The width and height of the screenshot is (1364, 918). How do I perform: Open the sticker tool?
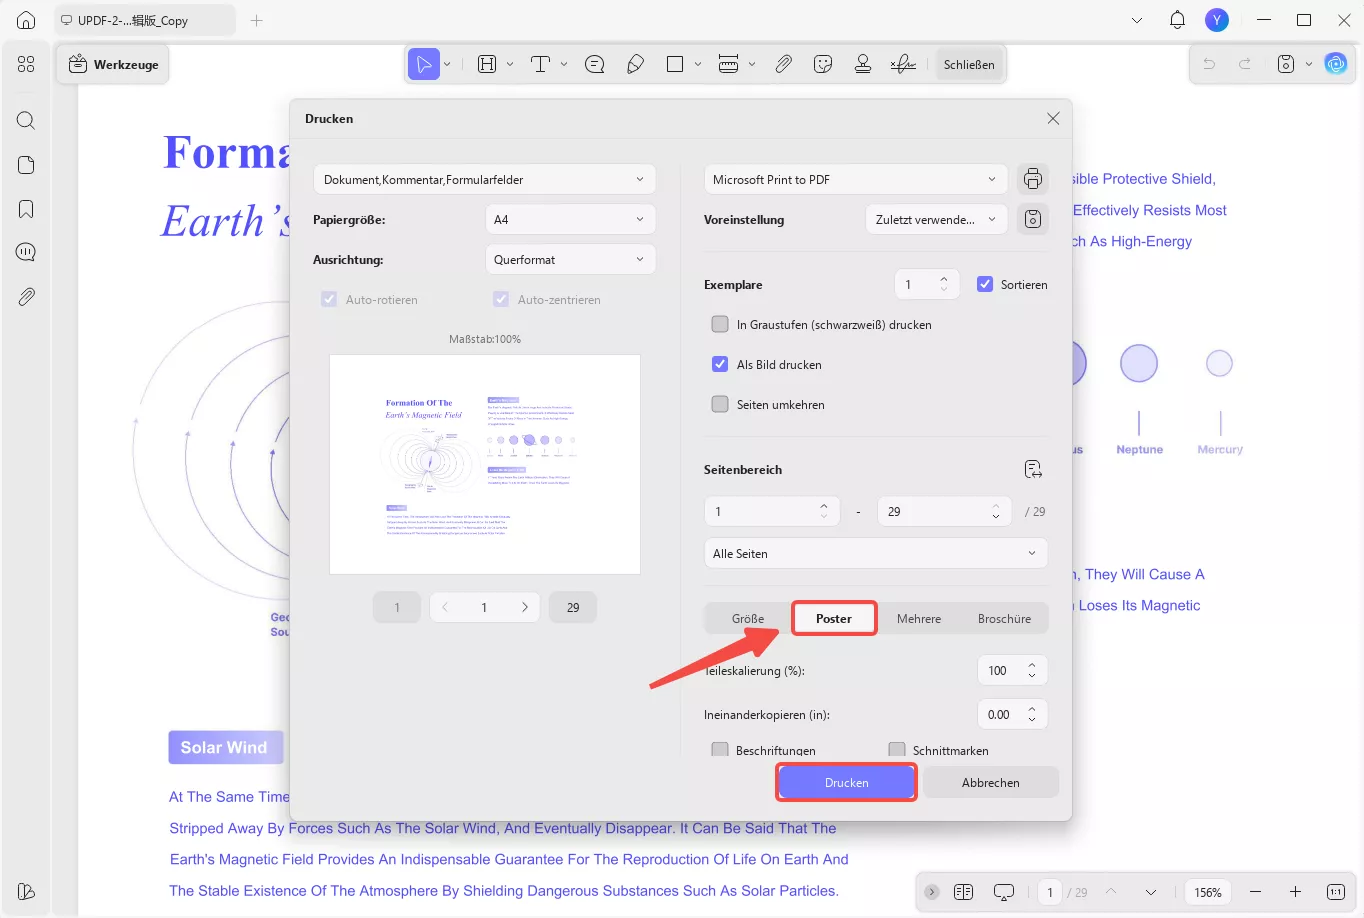pyautogui.click(x=823, y=64)
